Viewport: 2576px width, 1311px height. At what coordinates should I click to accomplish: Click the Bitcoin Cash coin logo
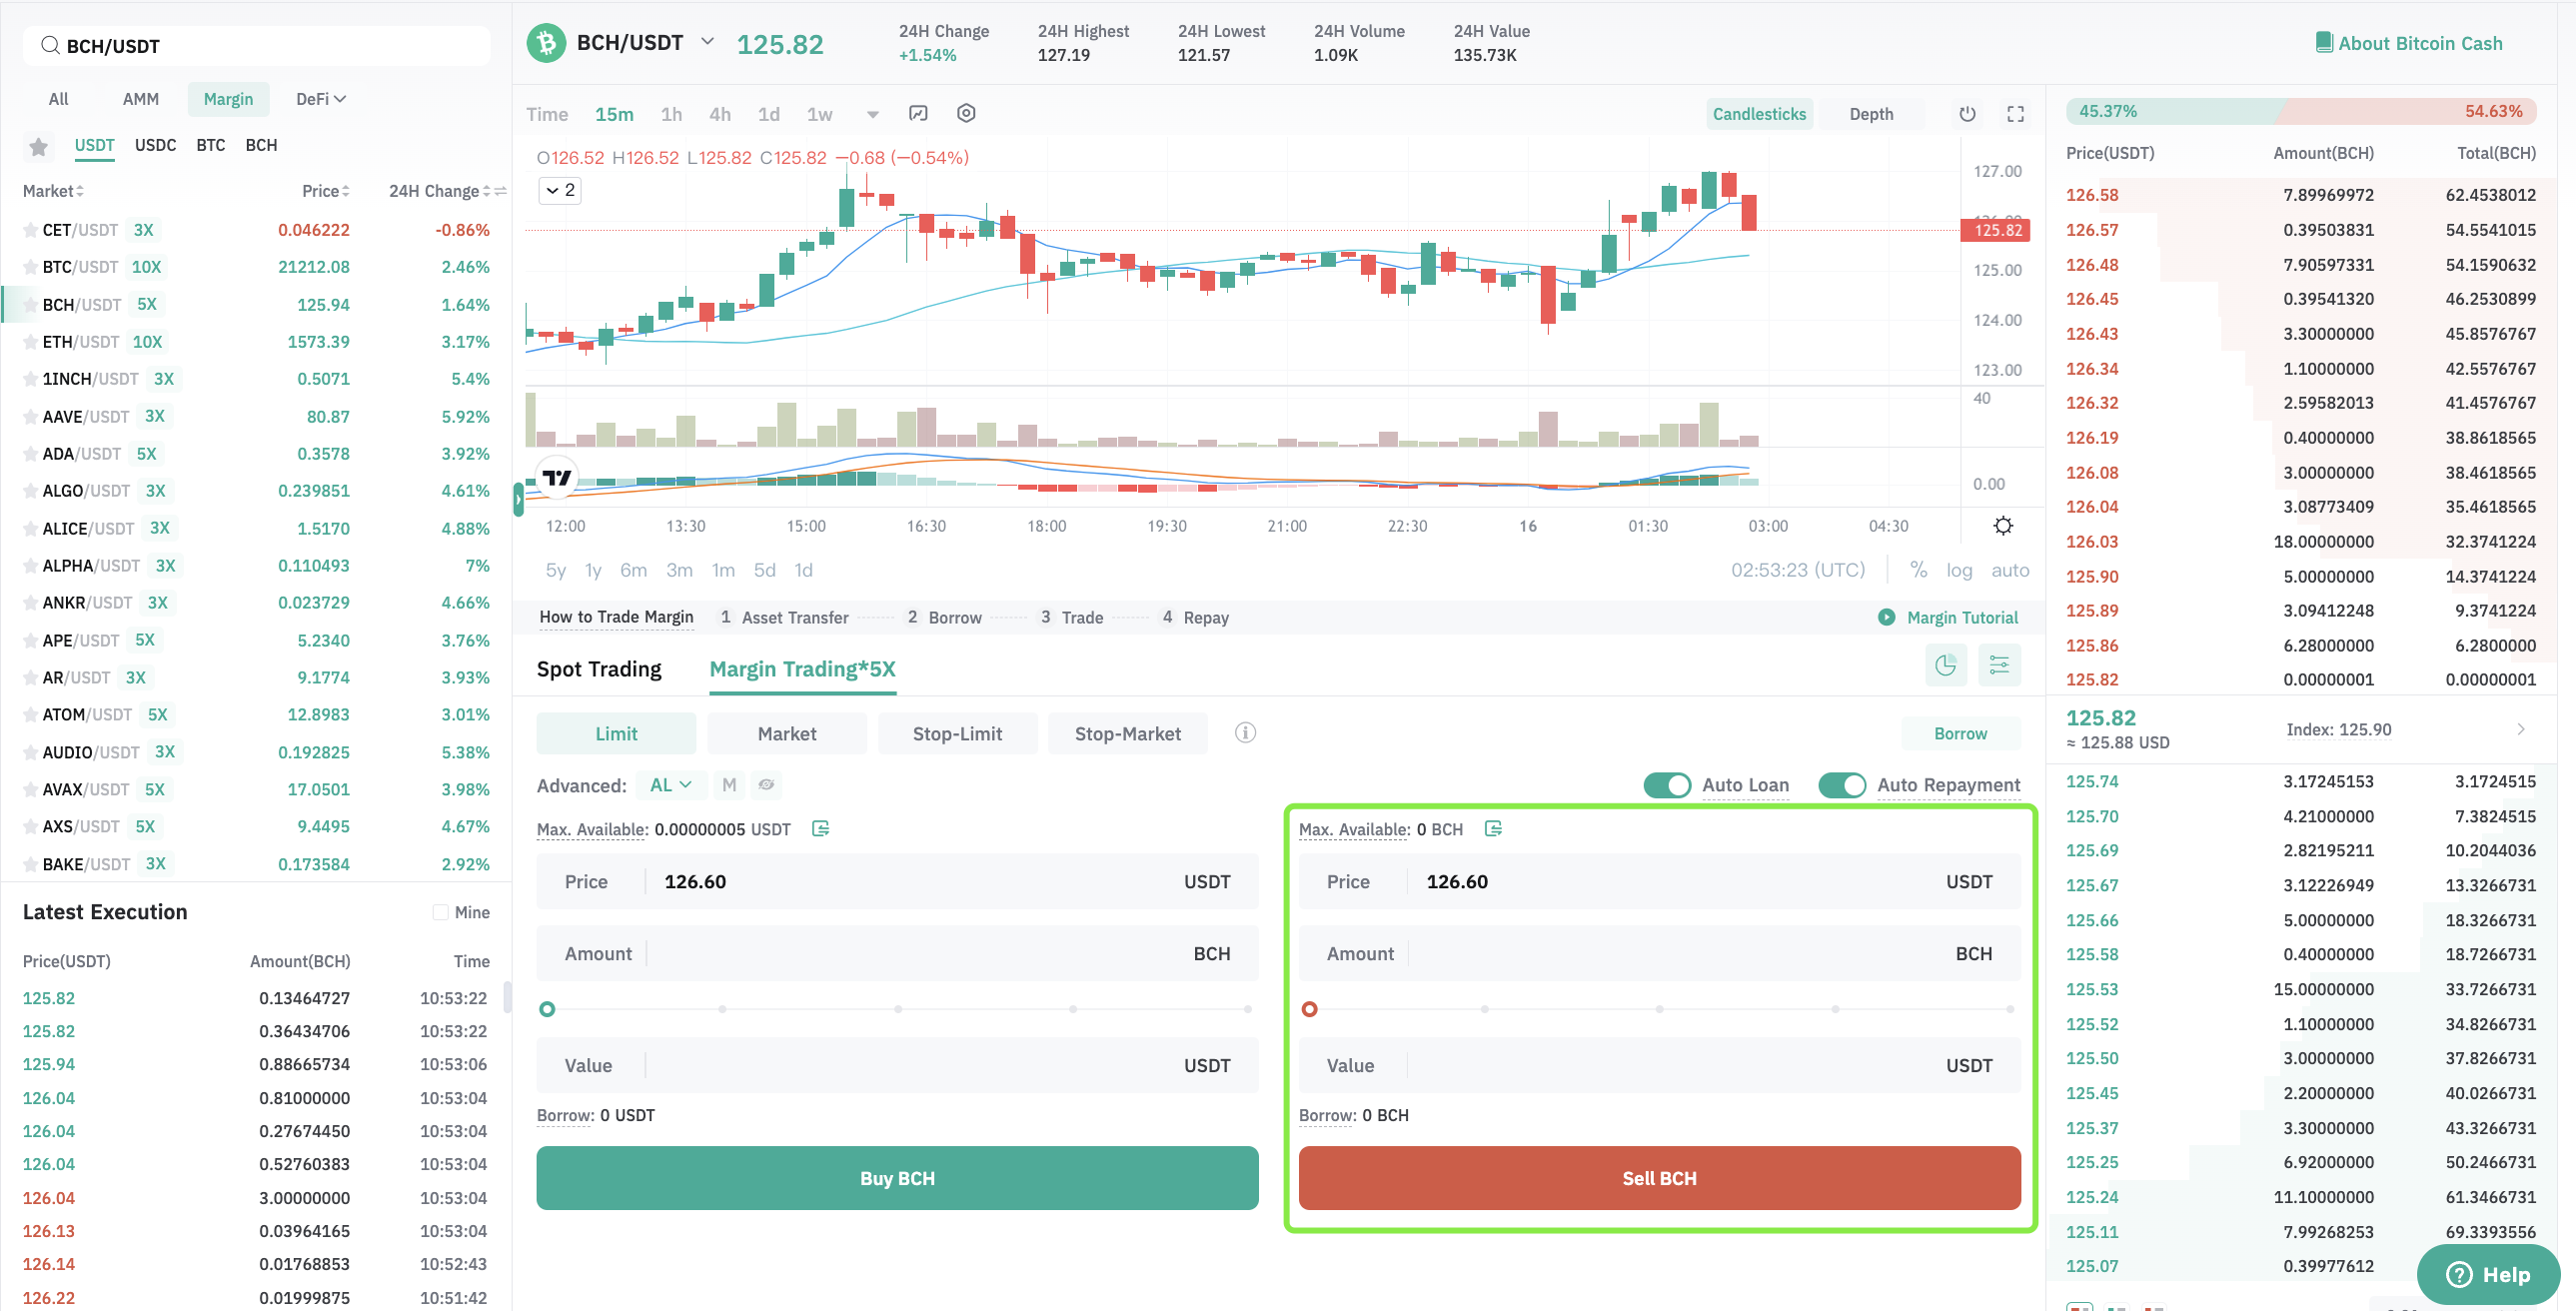(x=546, y=43)
